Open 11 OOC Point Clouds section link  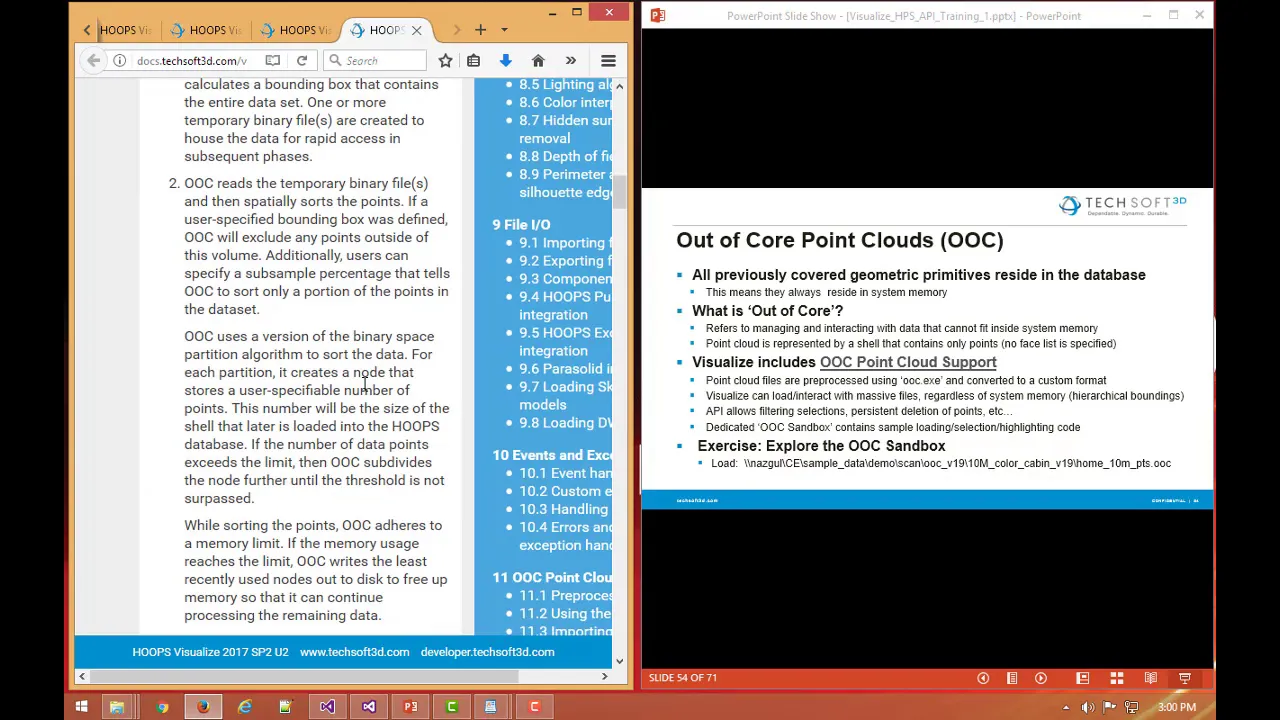[x=552, y=578]
